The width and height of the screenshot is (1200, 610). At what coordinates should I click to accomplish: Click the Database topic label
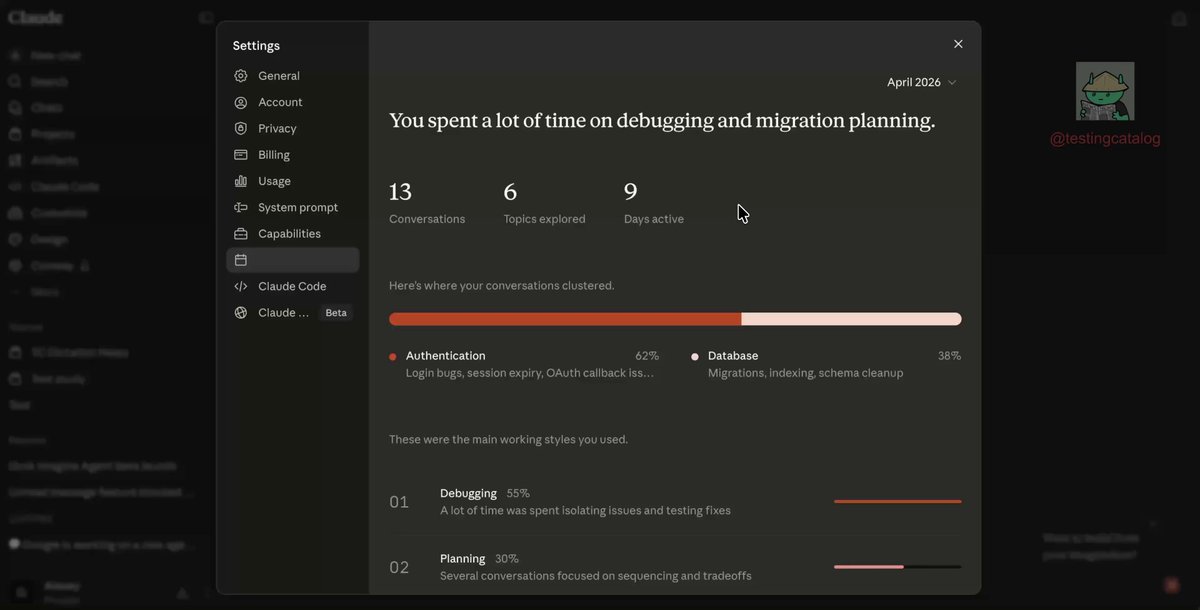733,356
